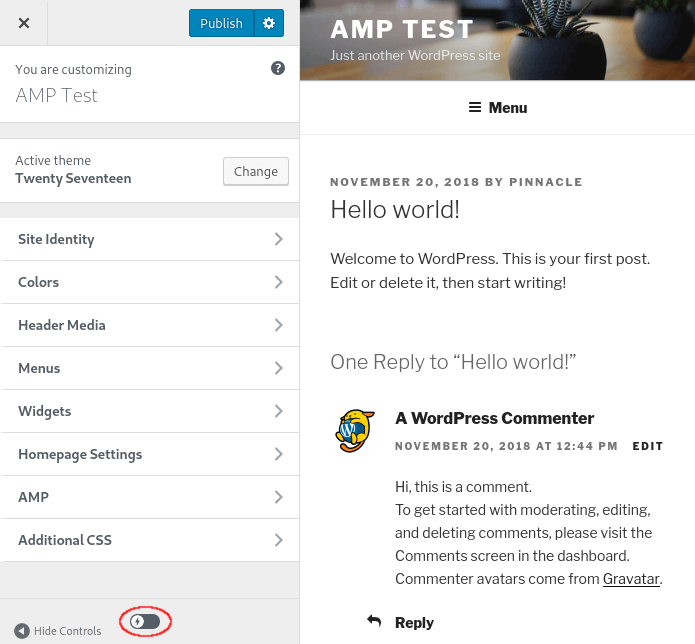Expand Additional CSS via its chevron
Viewport: 695px width, 644px height.
pyautogui.click(x=278, y=540)
